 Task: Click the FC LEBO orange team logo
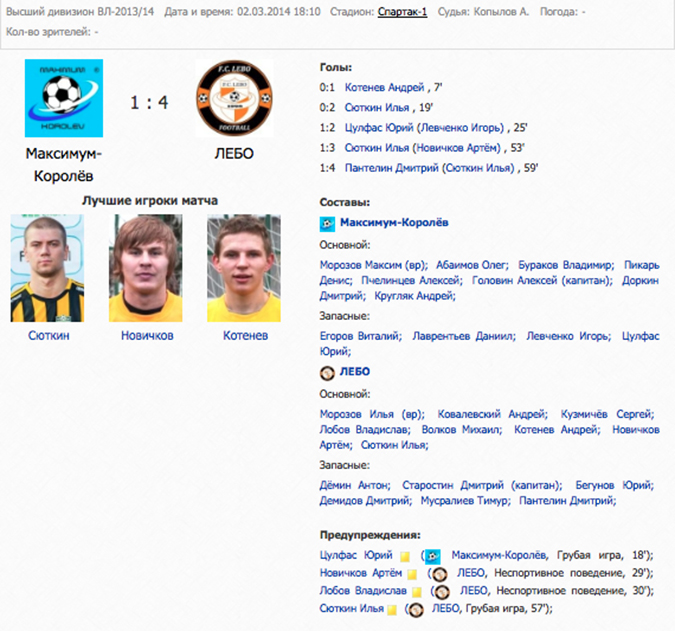[x=234, y=98]
